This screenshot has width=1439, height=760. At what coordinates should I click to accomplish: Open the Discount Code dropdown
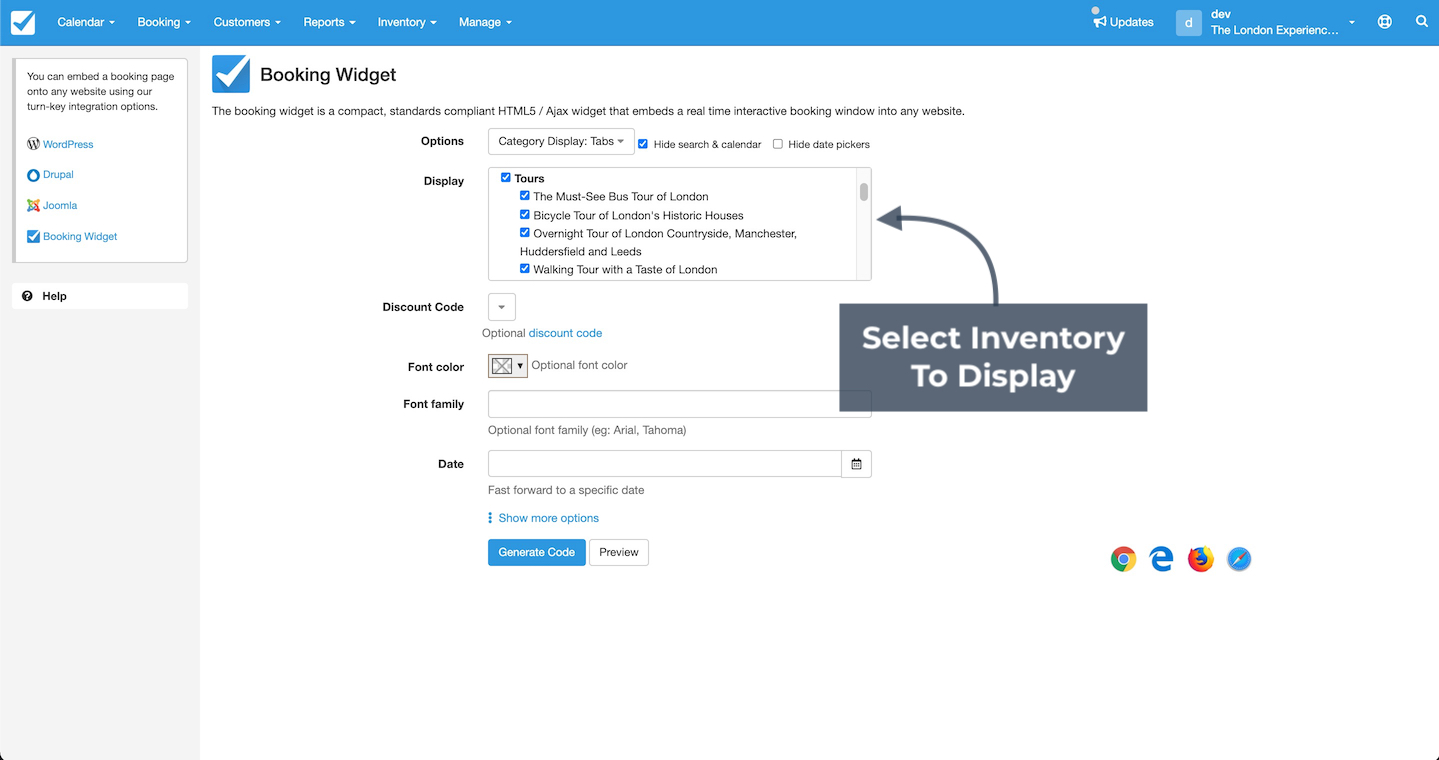click(502, 307)
